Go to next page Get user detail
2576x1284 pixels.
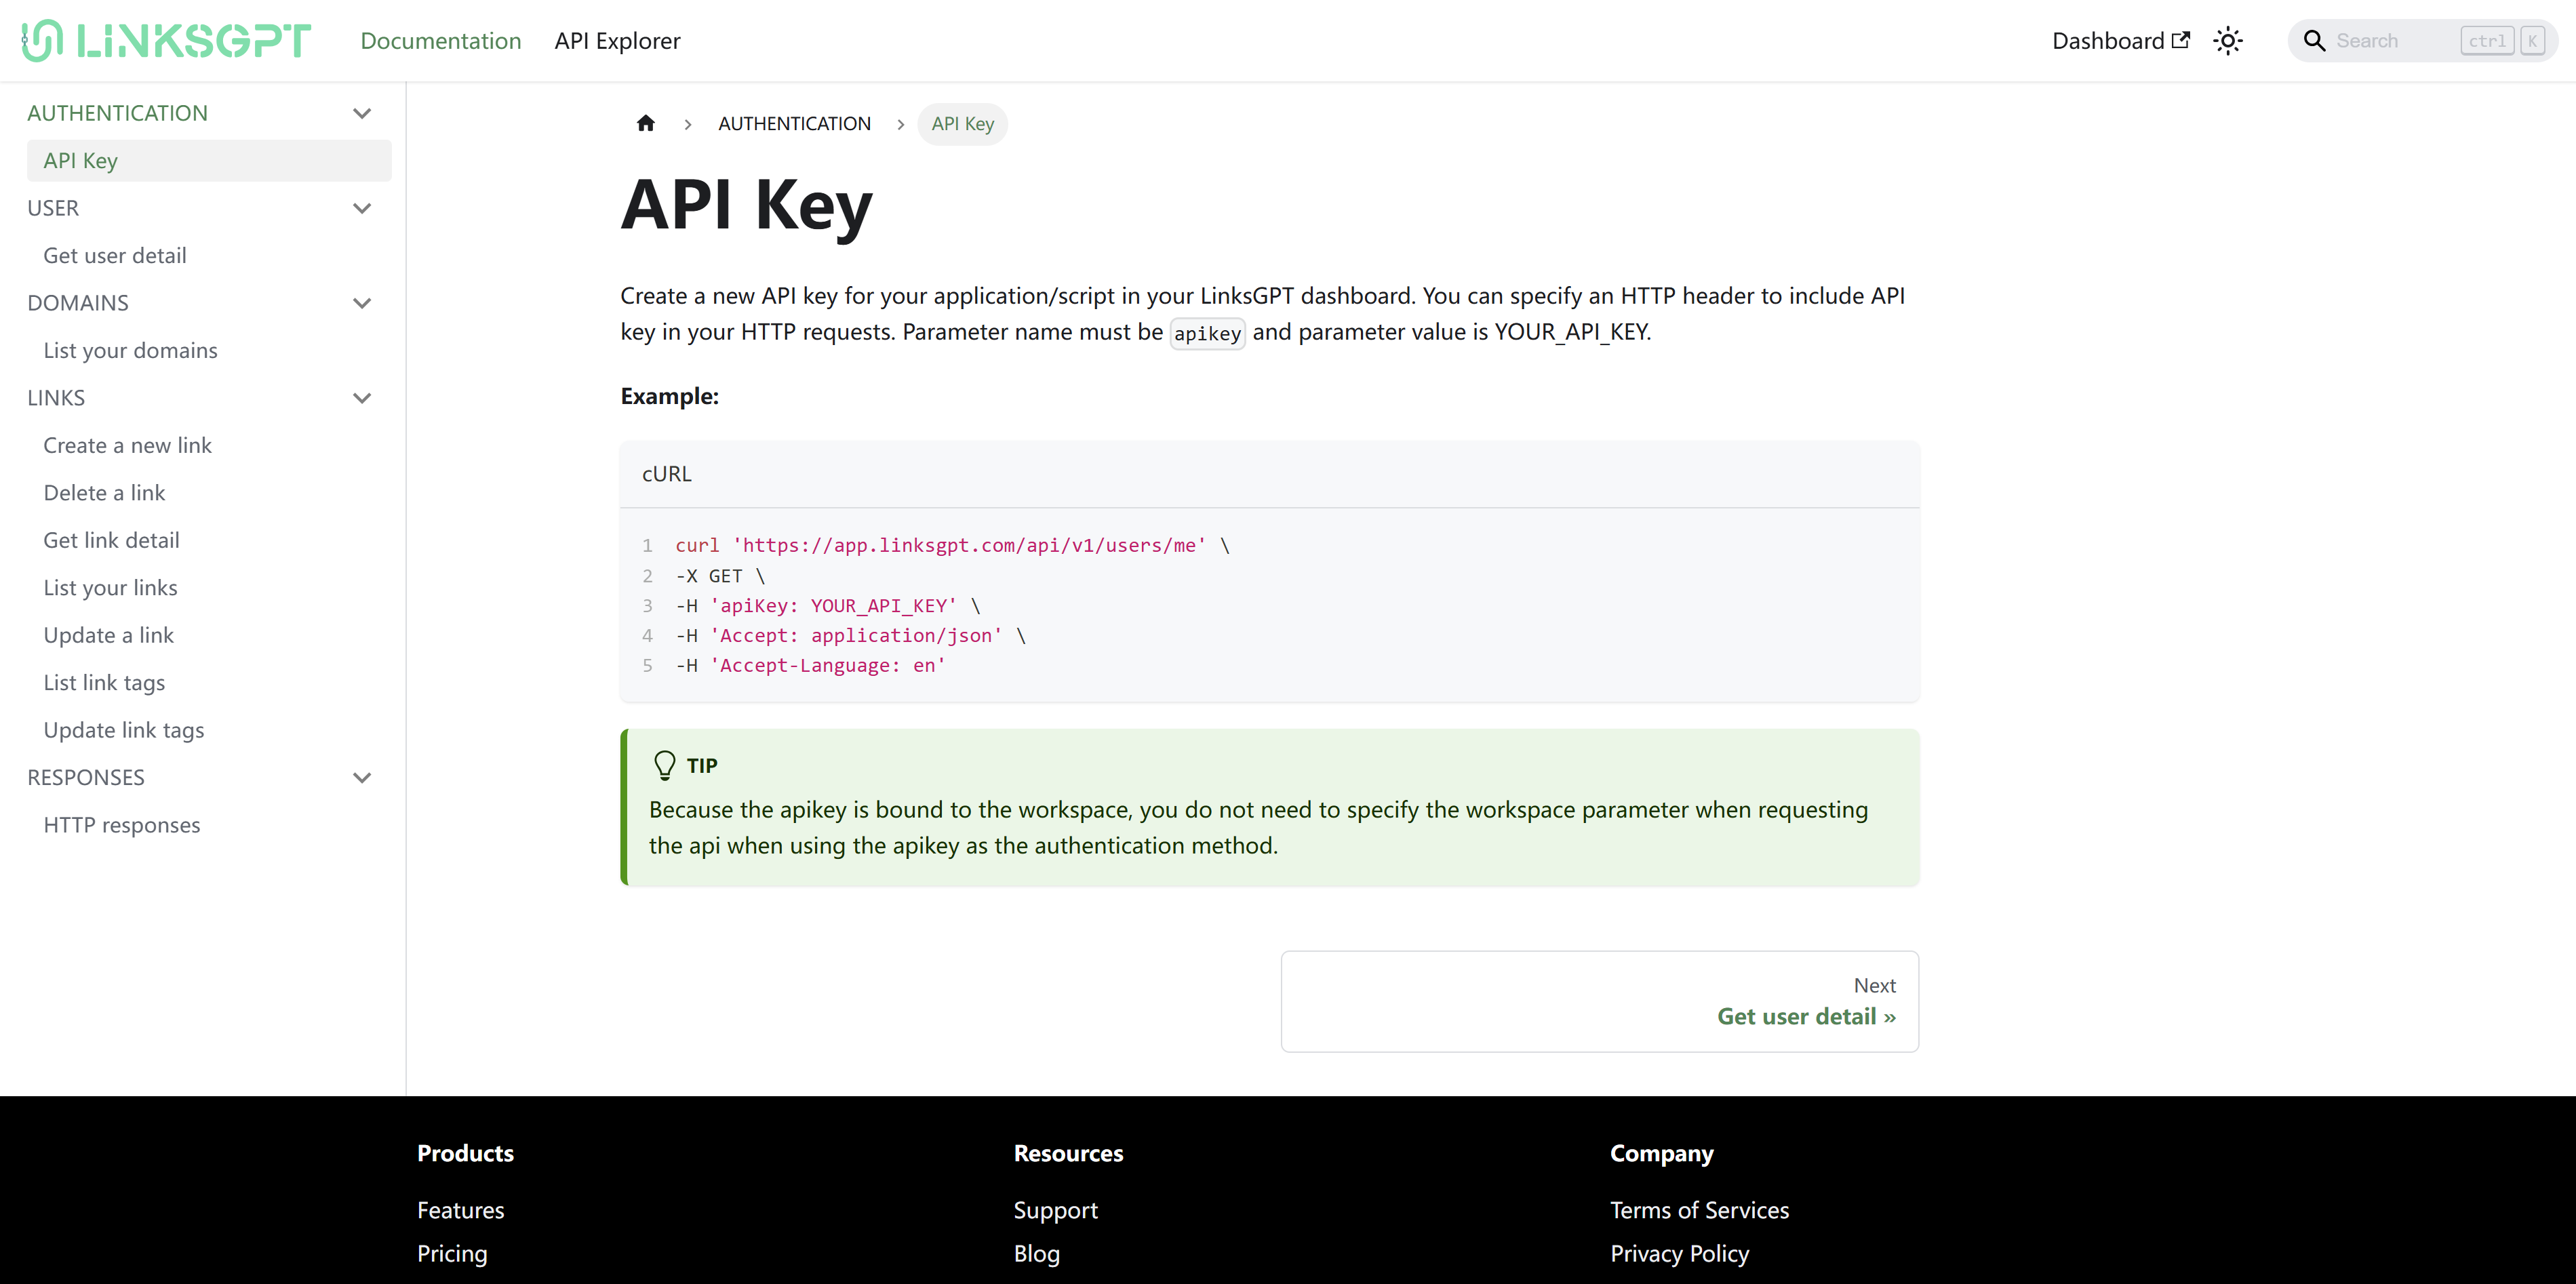pos(1805,1016)
